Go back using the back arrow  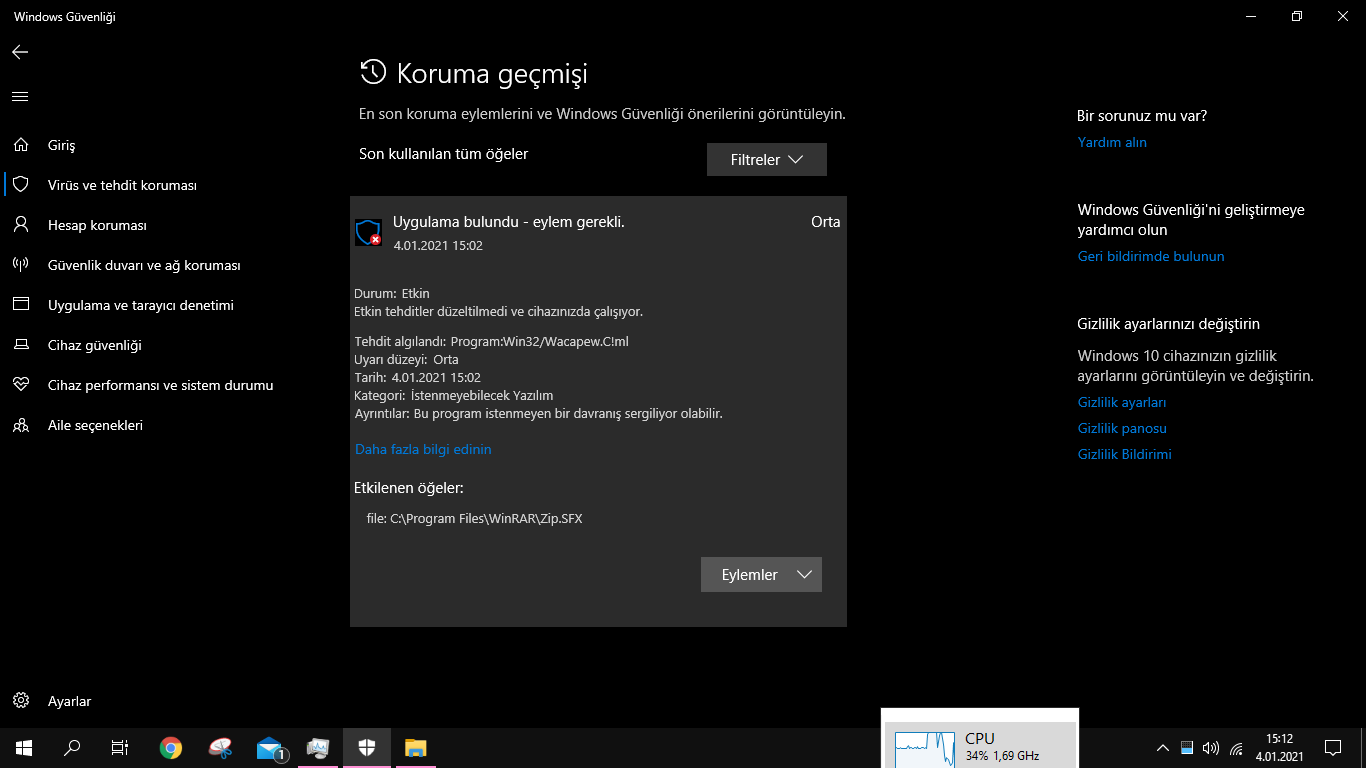(20, 52)
